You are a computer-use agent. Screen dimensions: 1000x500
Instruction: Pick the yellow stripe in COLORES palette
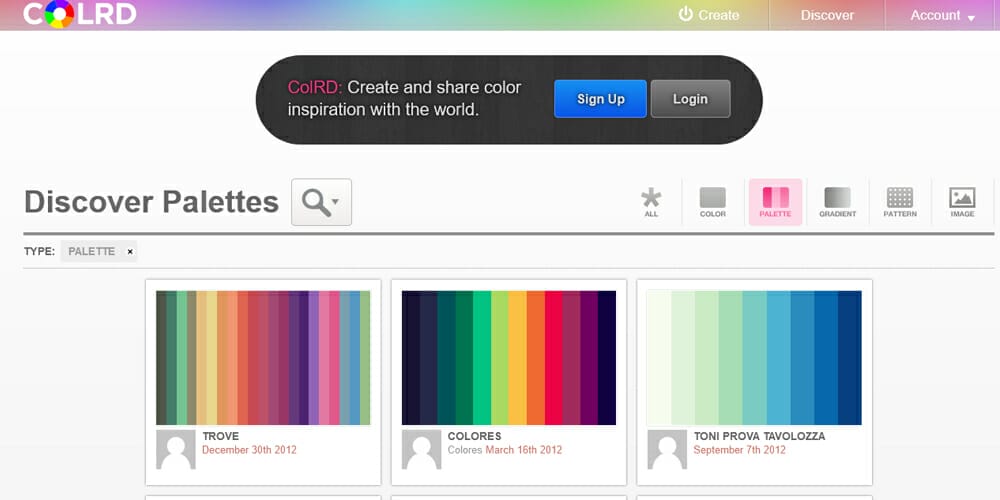pos(517,358)
